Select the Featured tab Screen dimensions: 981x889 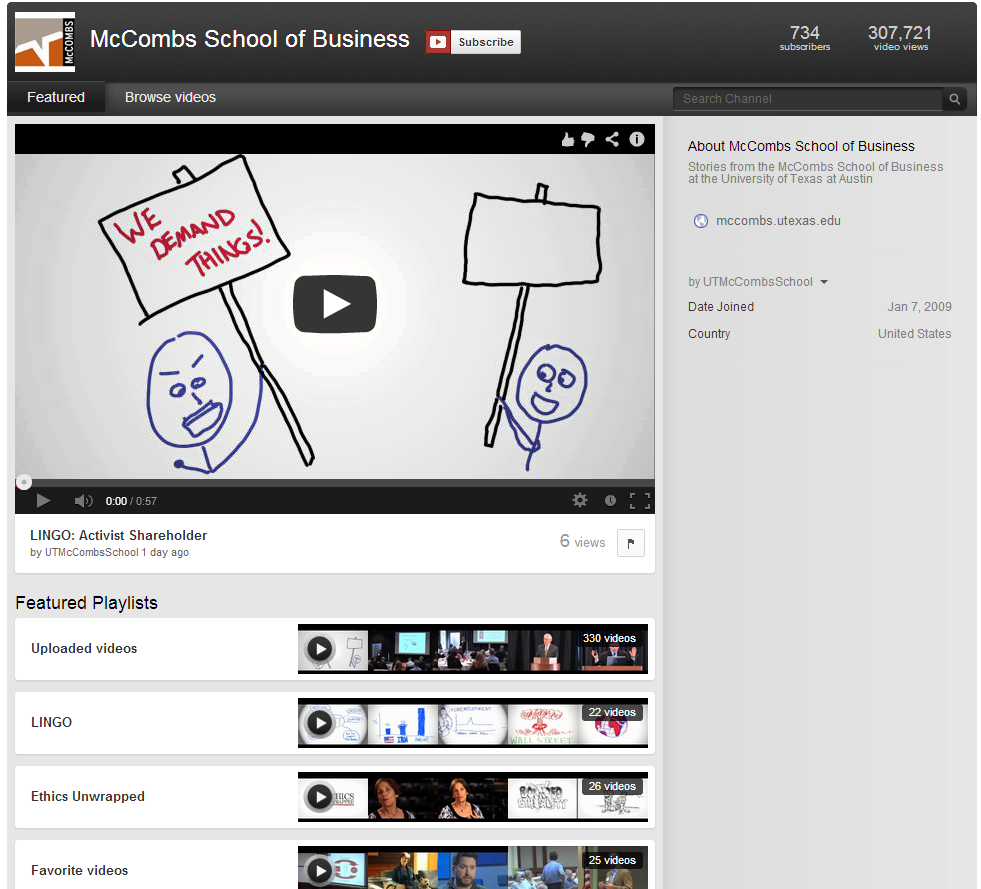point(56,97)
